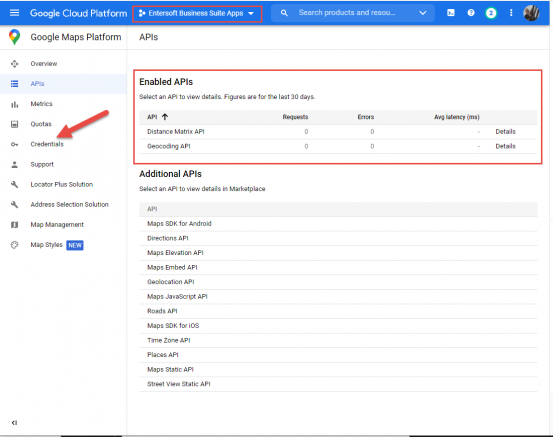Click the search products and resources field
Viewport: 553px width, 437px height.
pyautogui.click(x=353, y=13)
